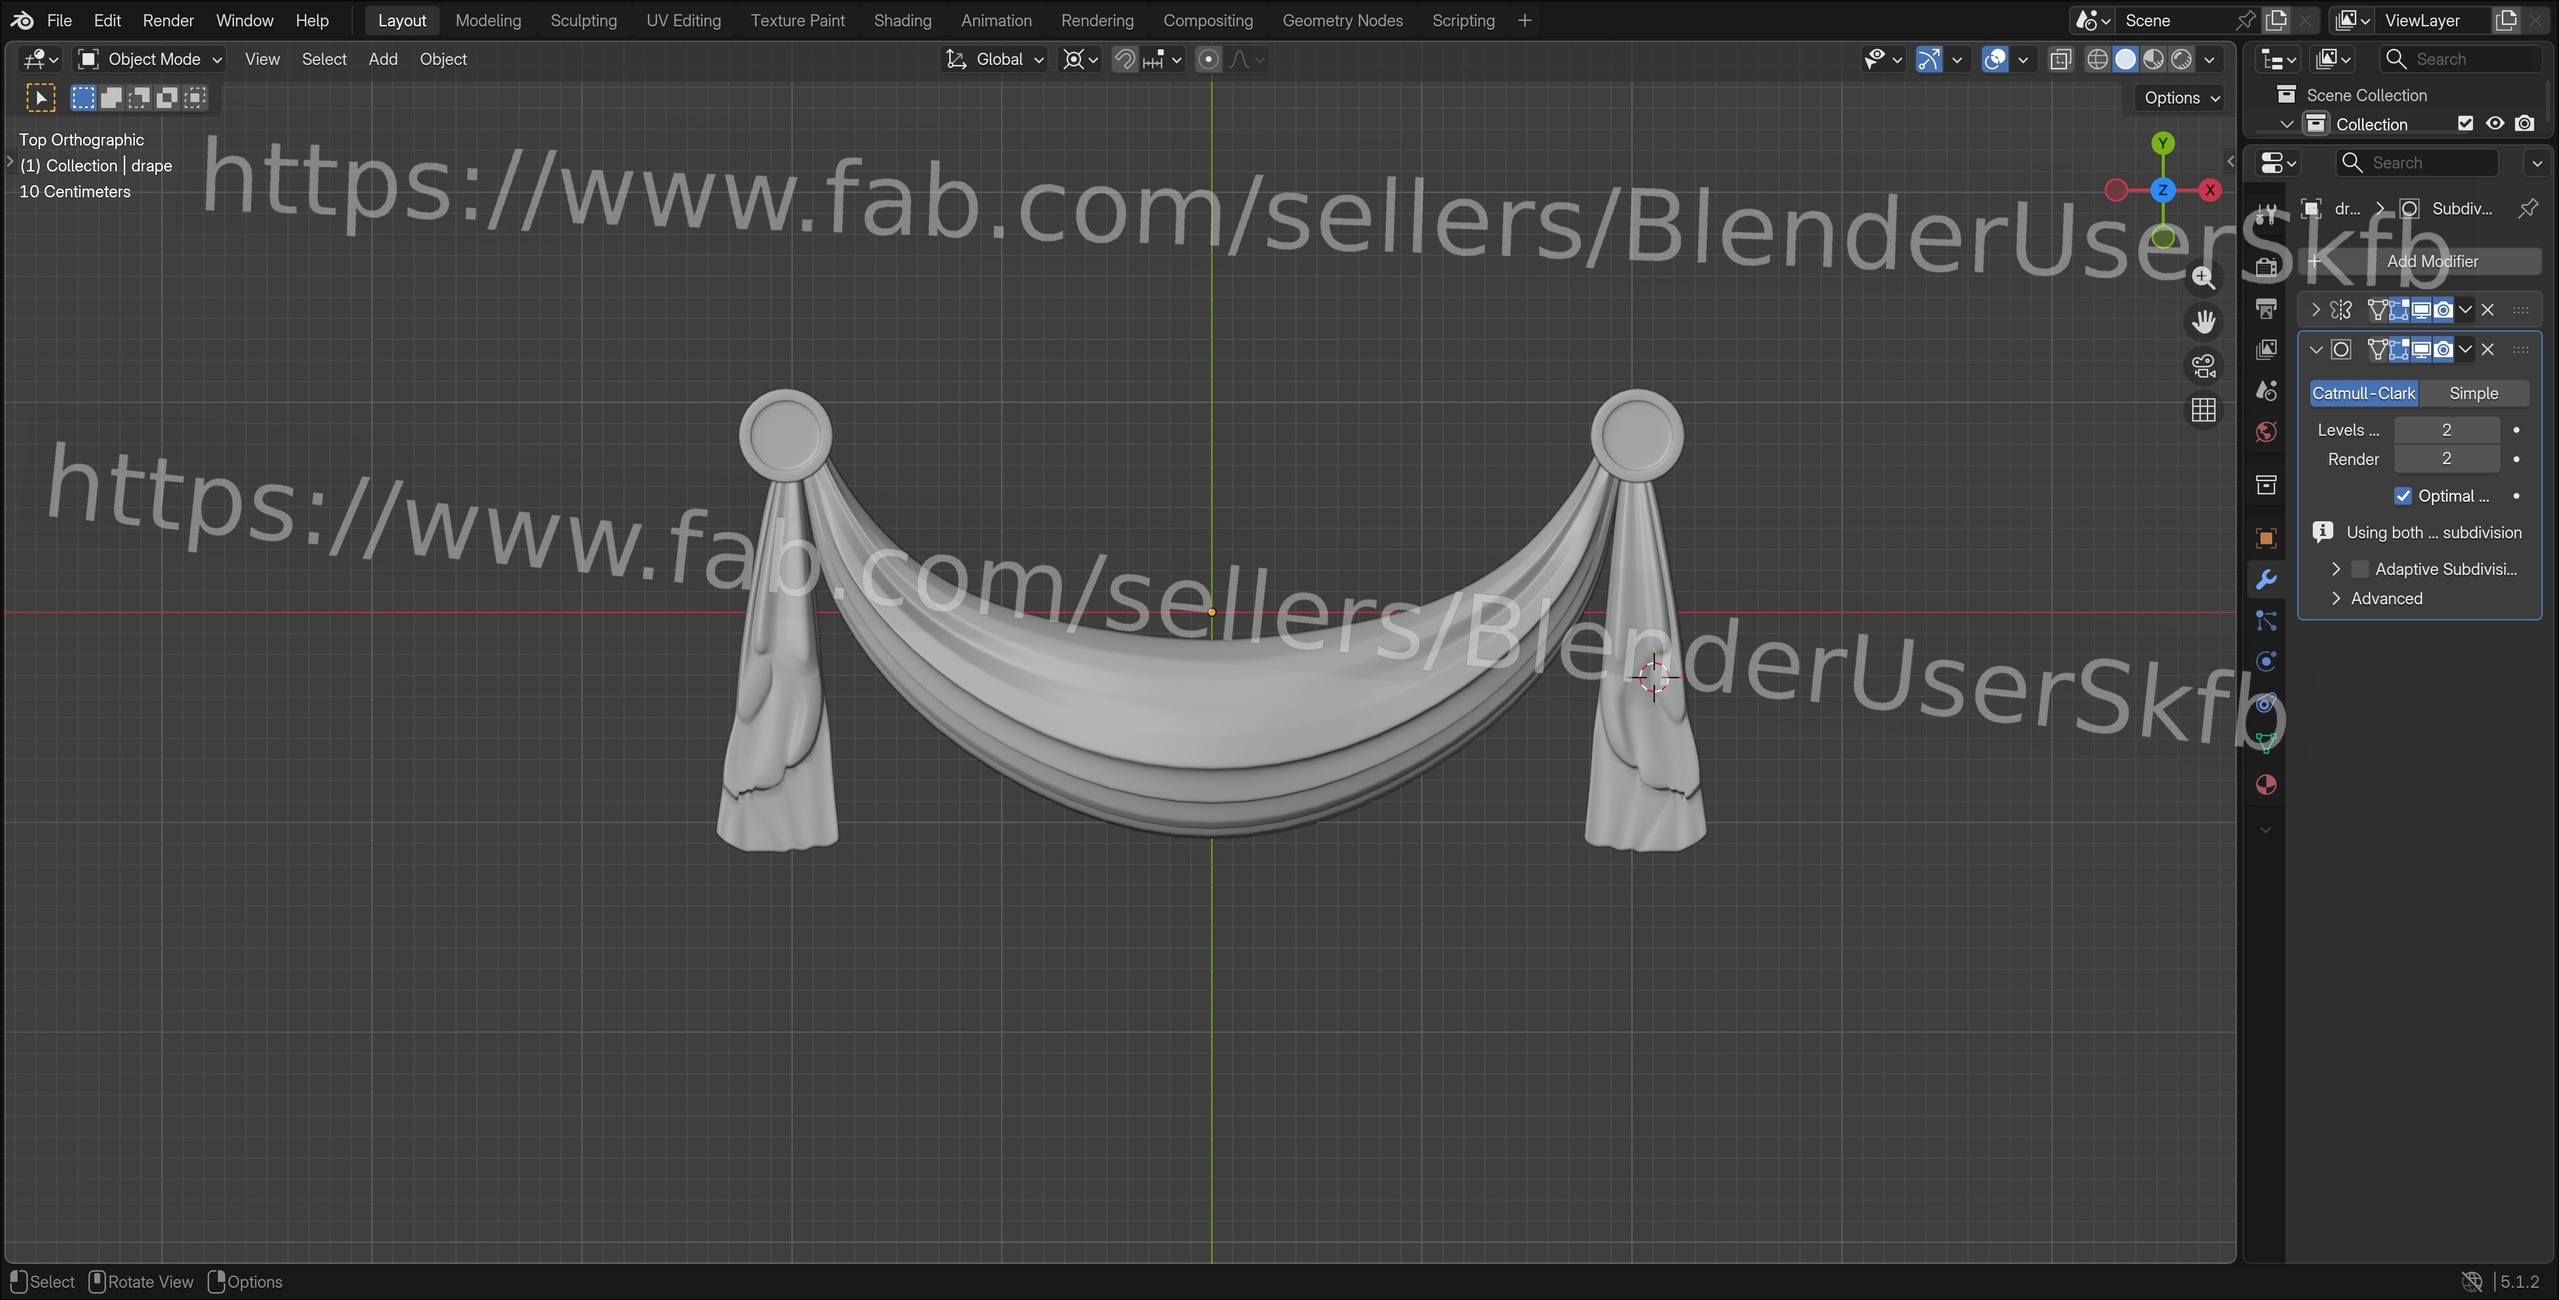The height and width of the screenshot is (1300, 2559).
Task: Click the outliner Search field
Action: [2460, 59]
